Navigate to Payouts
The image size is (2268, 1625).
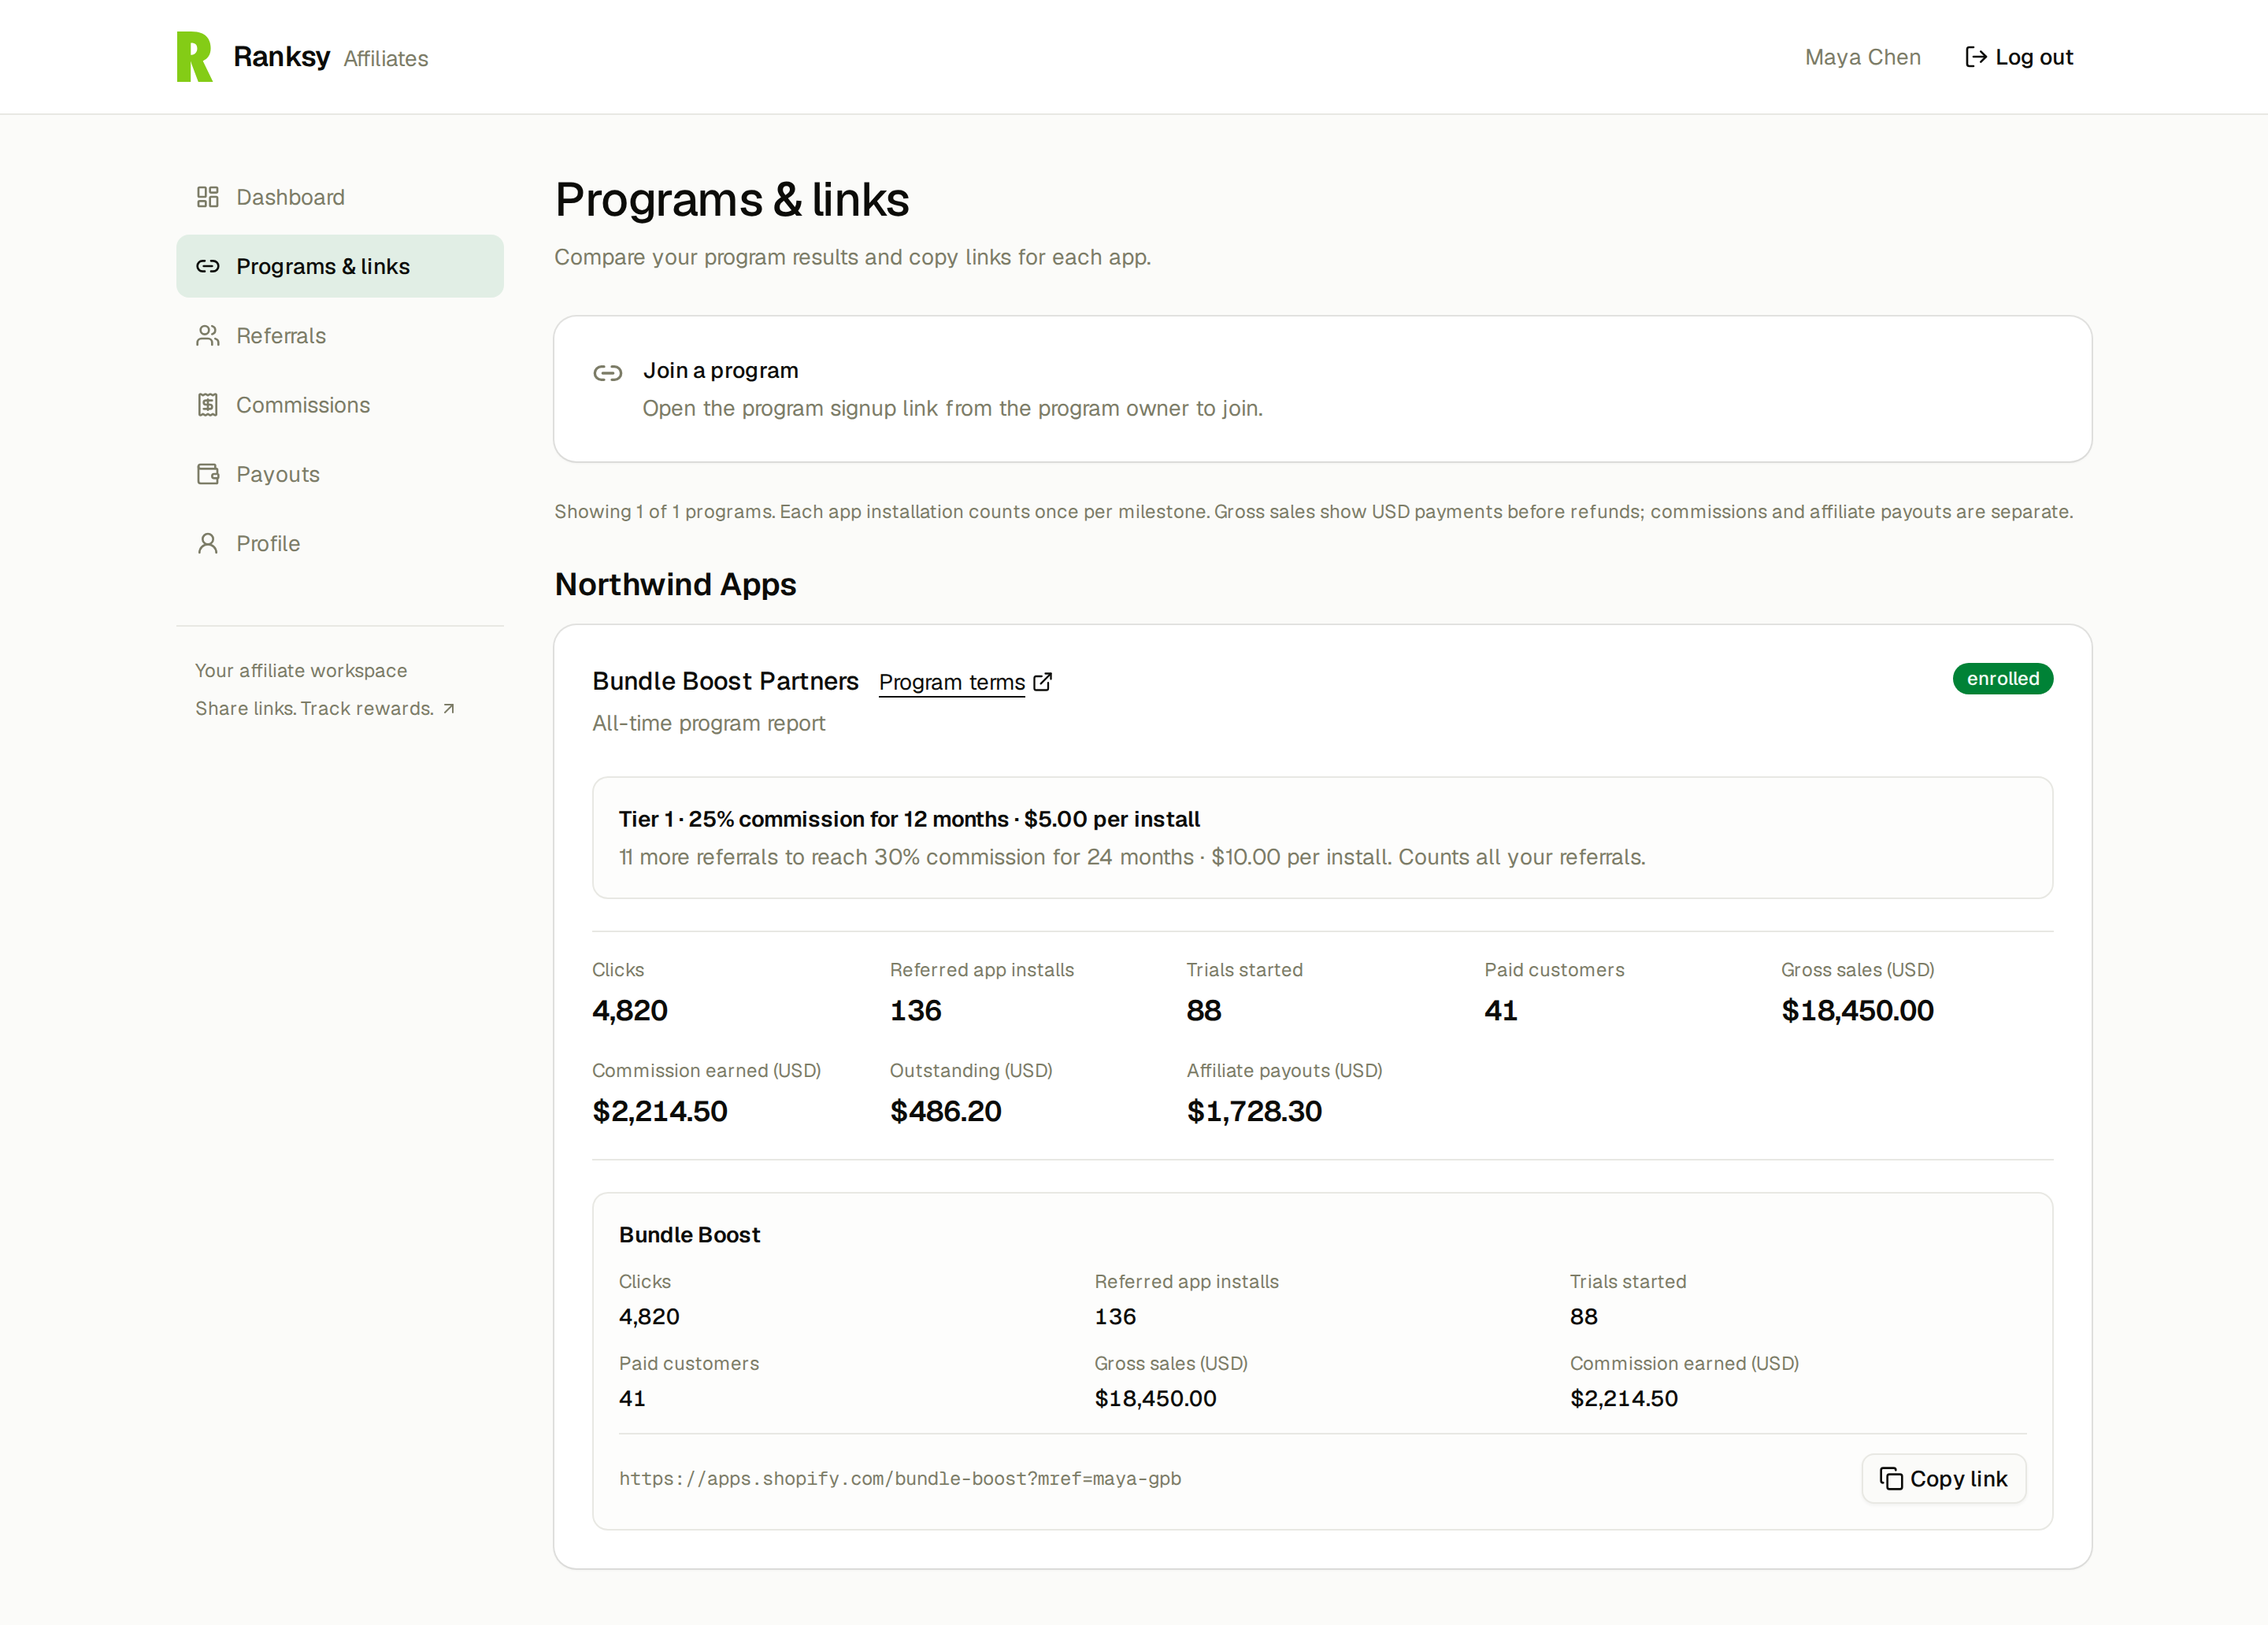(340, 474)
